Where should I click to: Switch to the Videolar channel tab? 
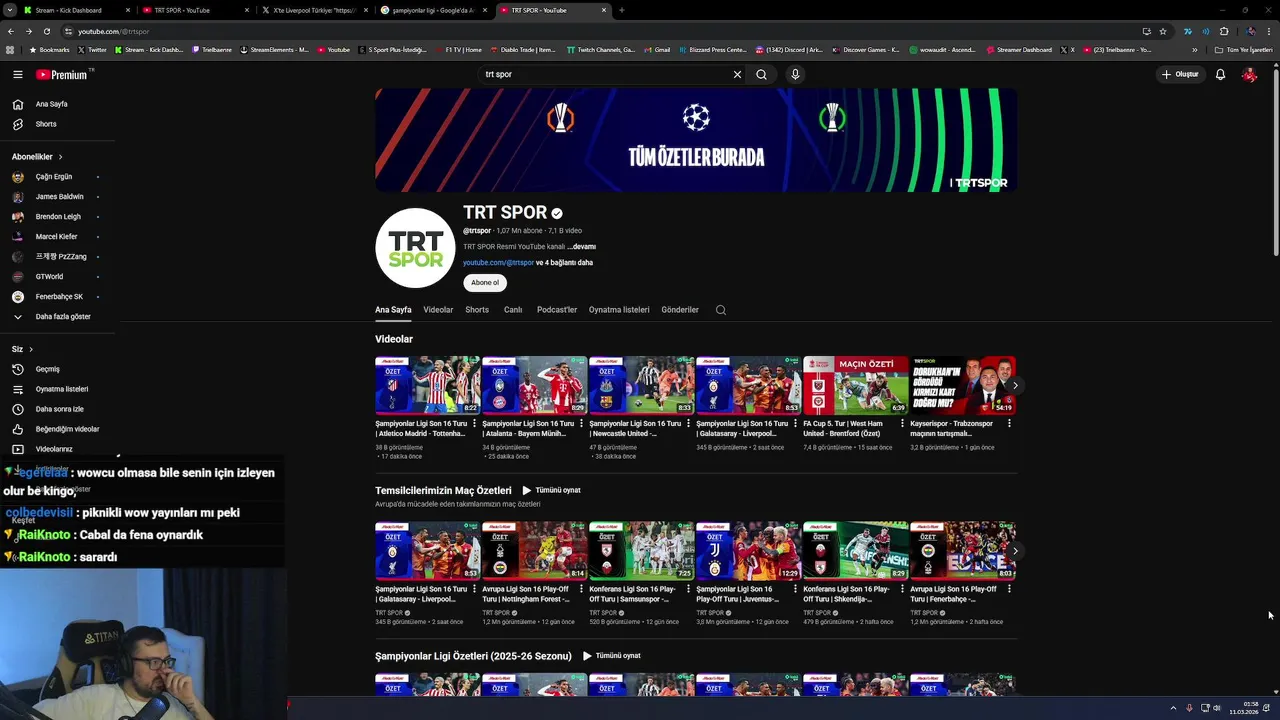tap(438, 310)
